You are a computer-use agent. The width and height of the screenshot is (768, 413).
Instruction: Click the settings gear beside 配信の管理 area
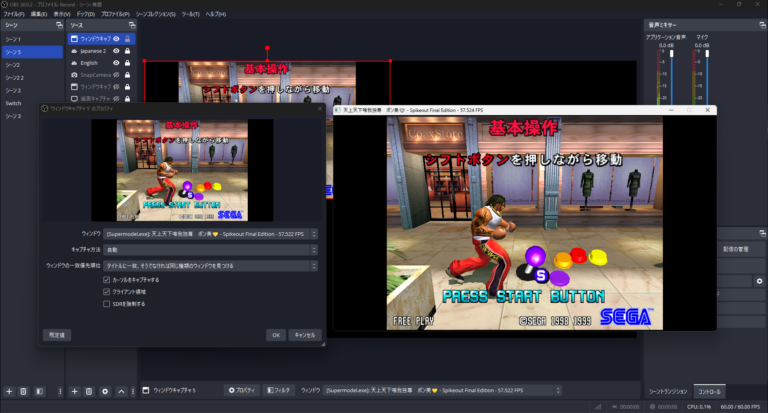(x=759, y=281)
